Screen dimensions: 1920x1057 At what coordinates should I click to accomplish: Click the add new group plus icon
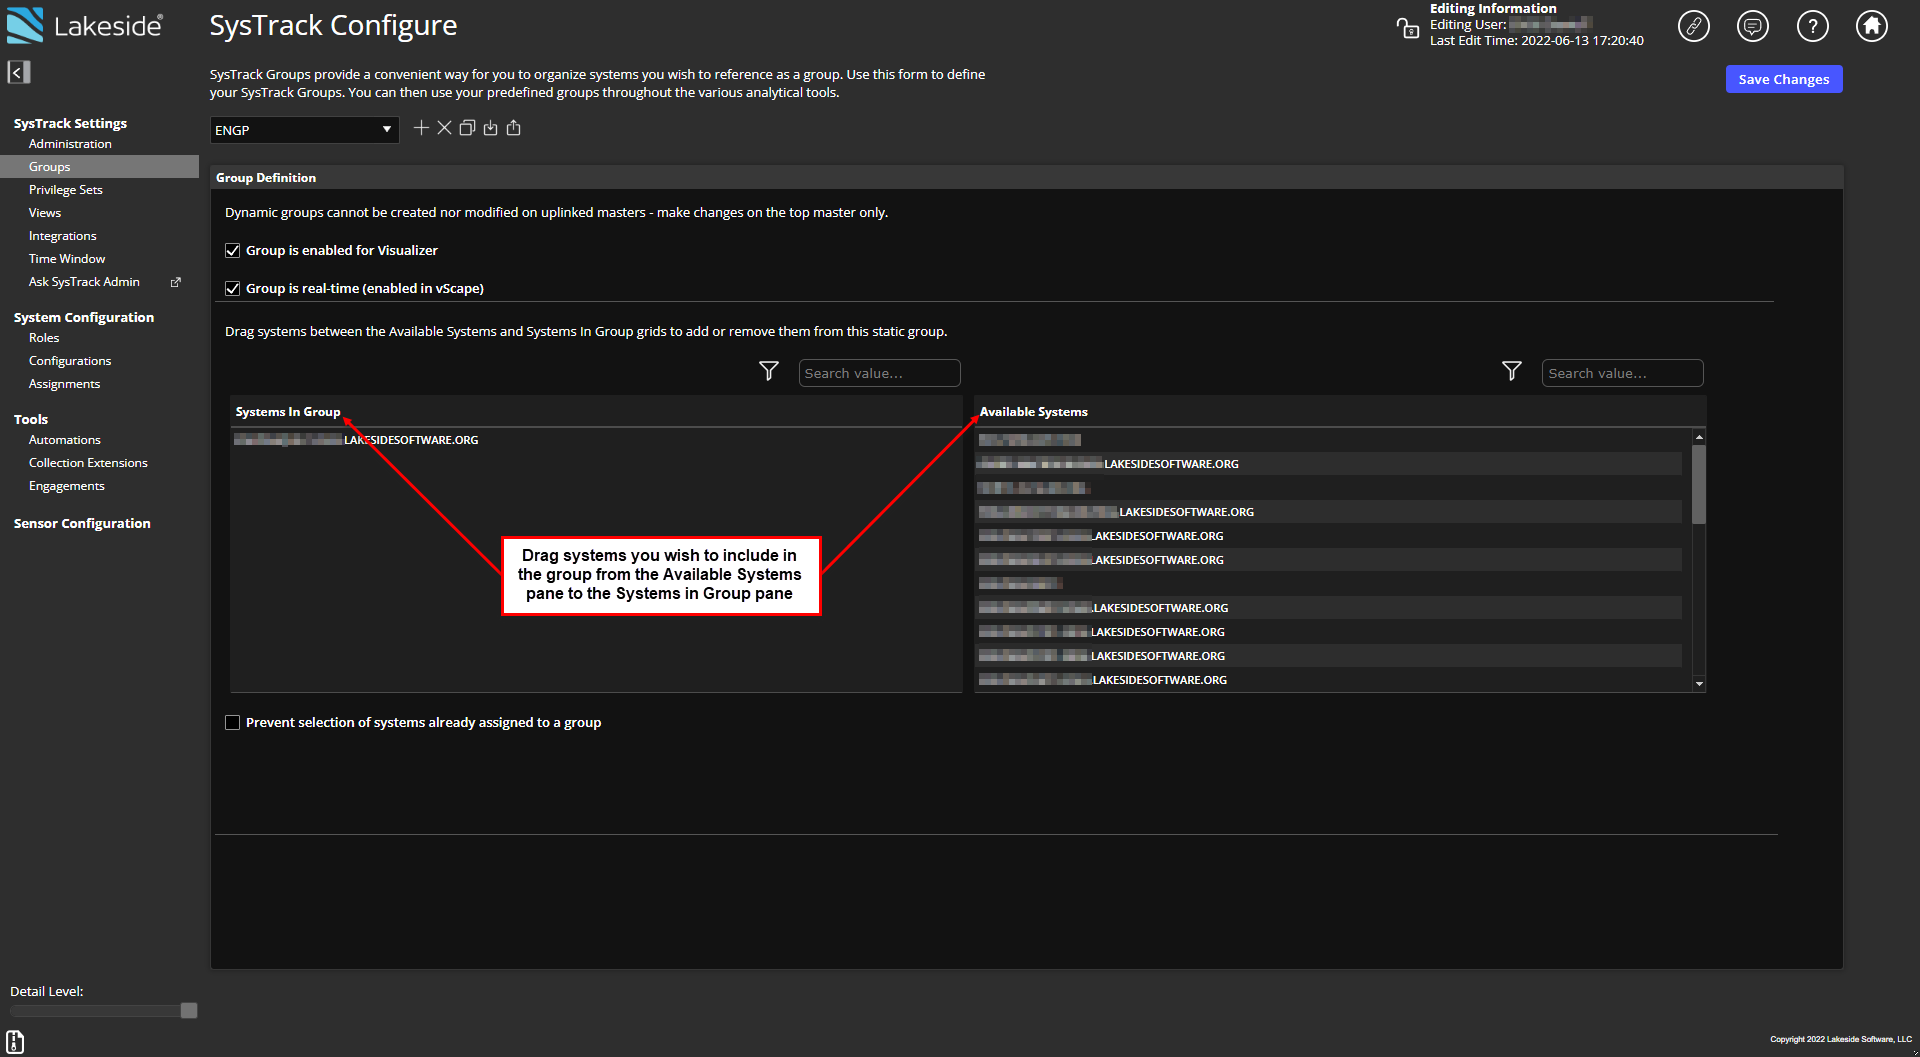[x=421, y=128]
